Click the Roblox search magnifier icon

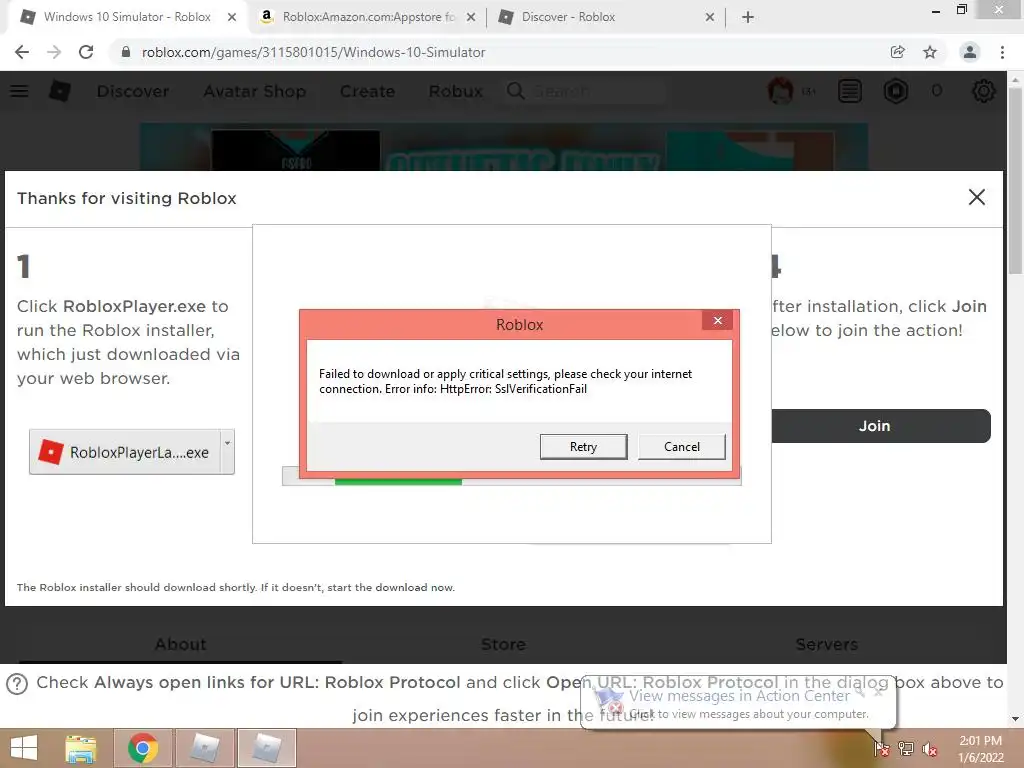(515, 91)
